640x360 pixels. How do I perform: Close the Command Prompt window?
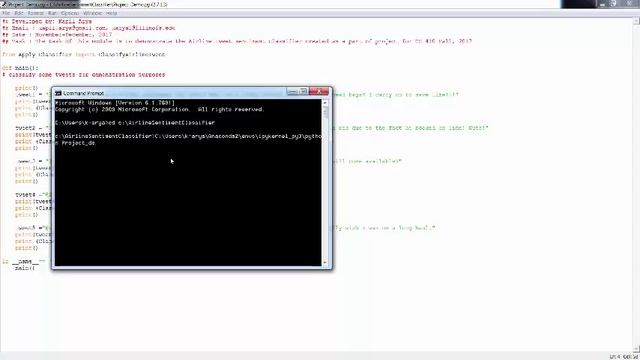(x=319, y=91)
